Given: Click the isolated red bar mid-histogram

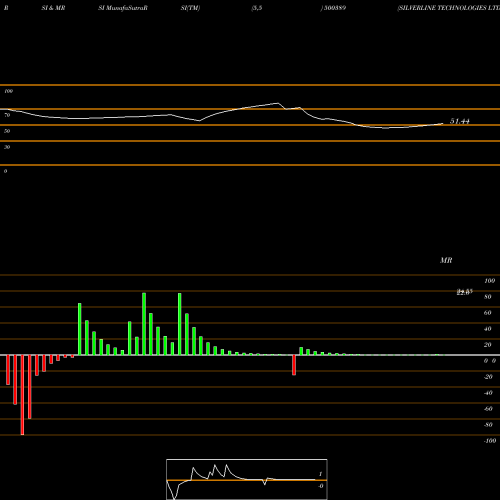Looking at the screenshot, I should click(294, 365).
